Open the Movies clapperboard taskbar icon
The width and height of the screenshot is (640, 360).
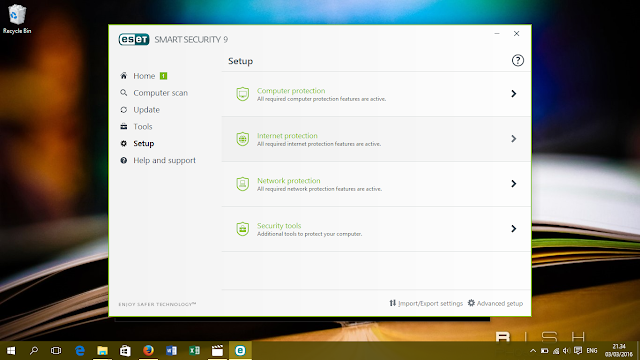coord(217,351)
